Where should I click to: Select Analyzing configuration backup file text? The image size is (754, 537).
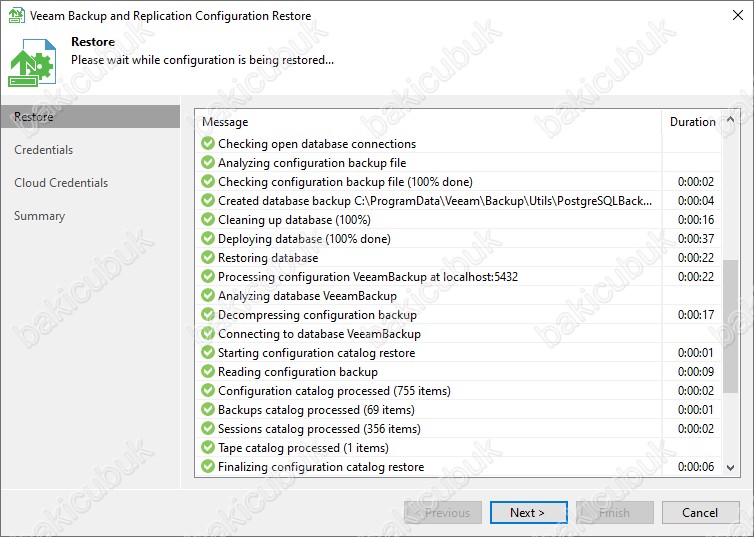(312, 163)
